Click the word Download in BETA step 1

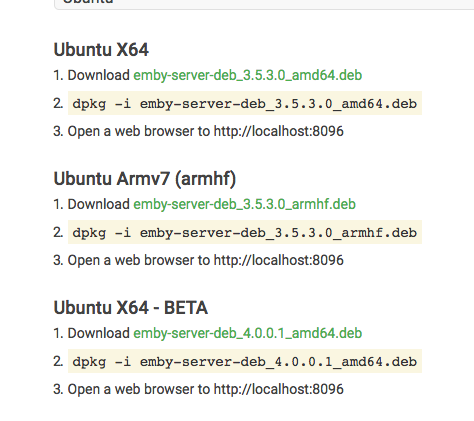pos(99,333)
